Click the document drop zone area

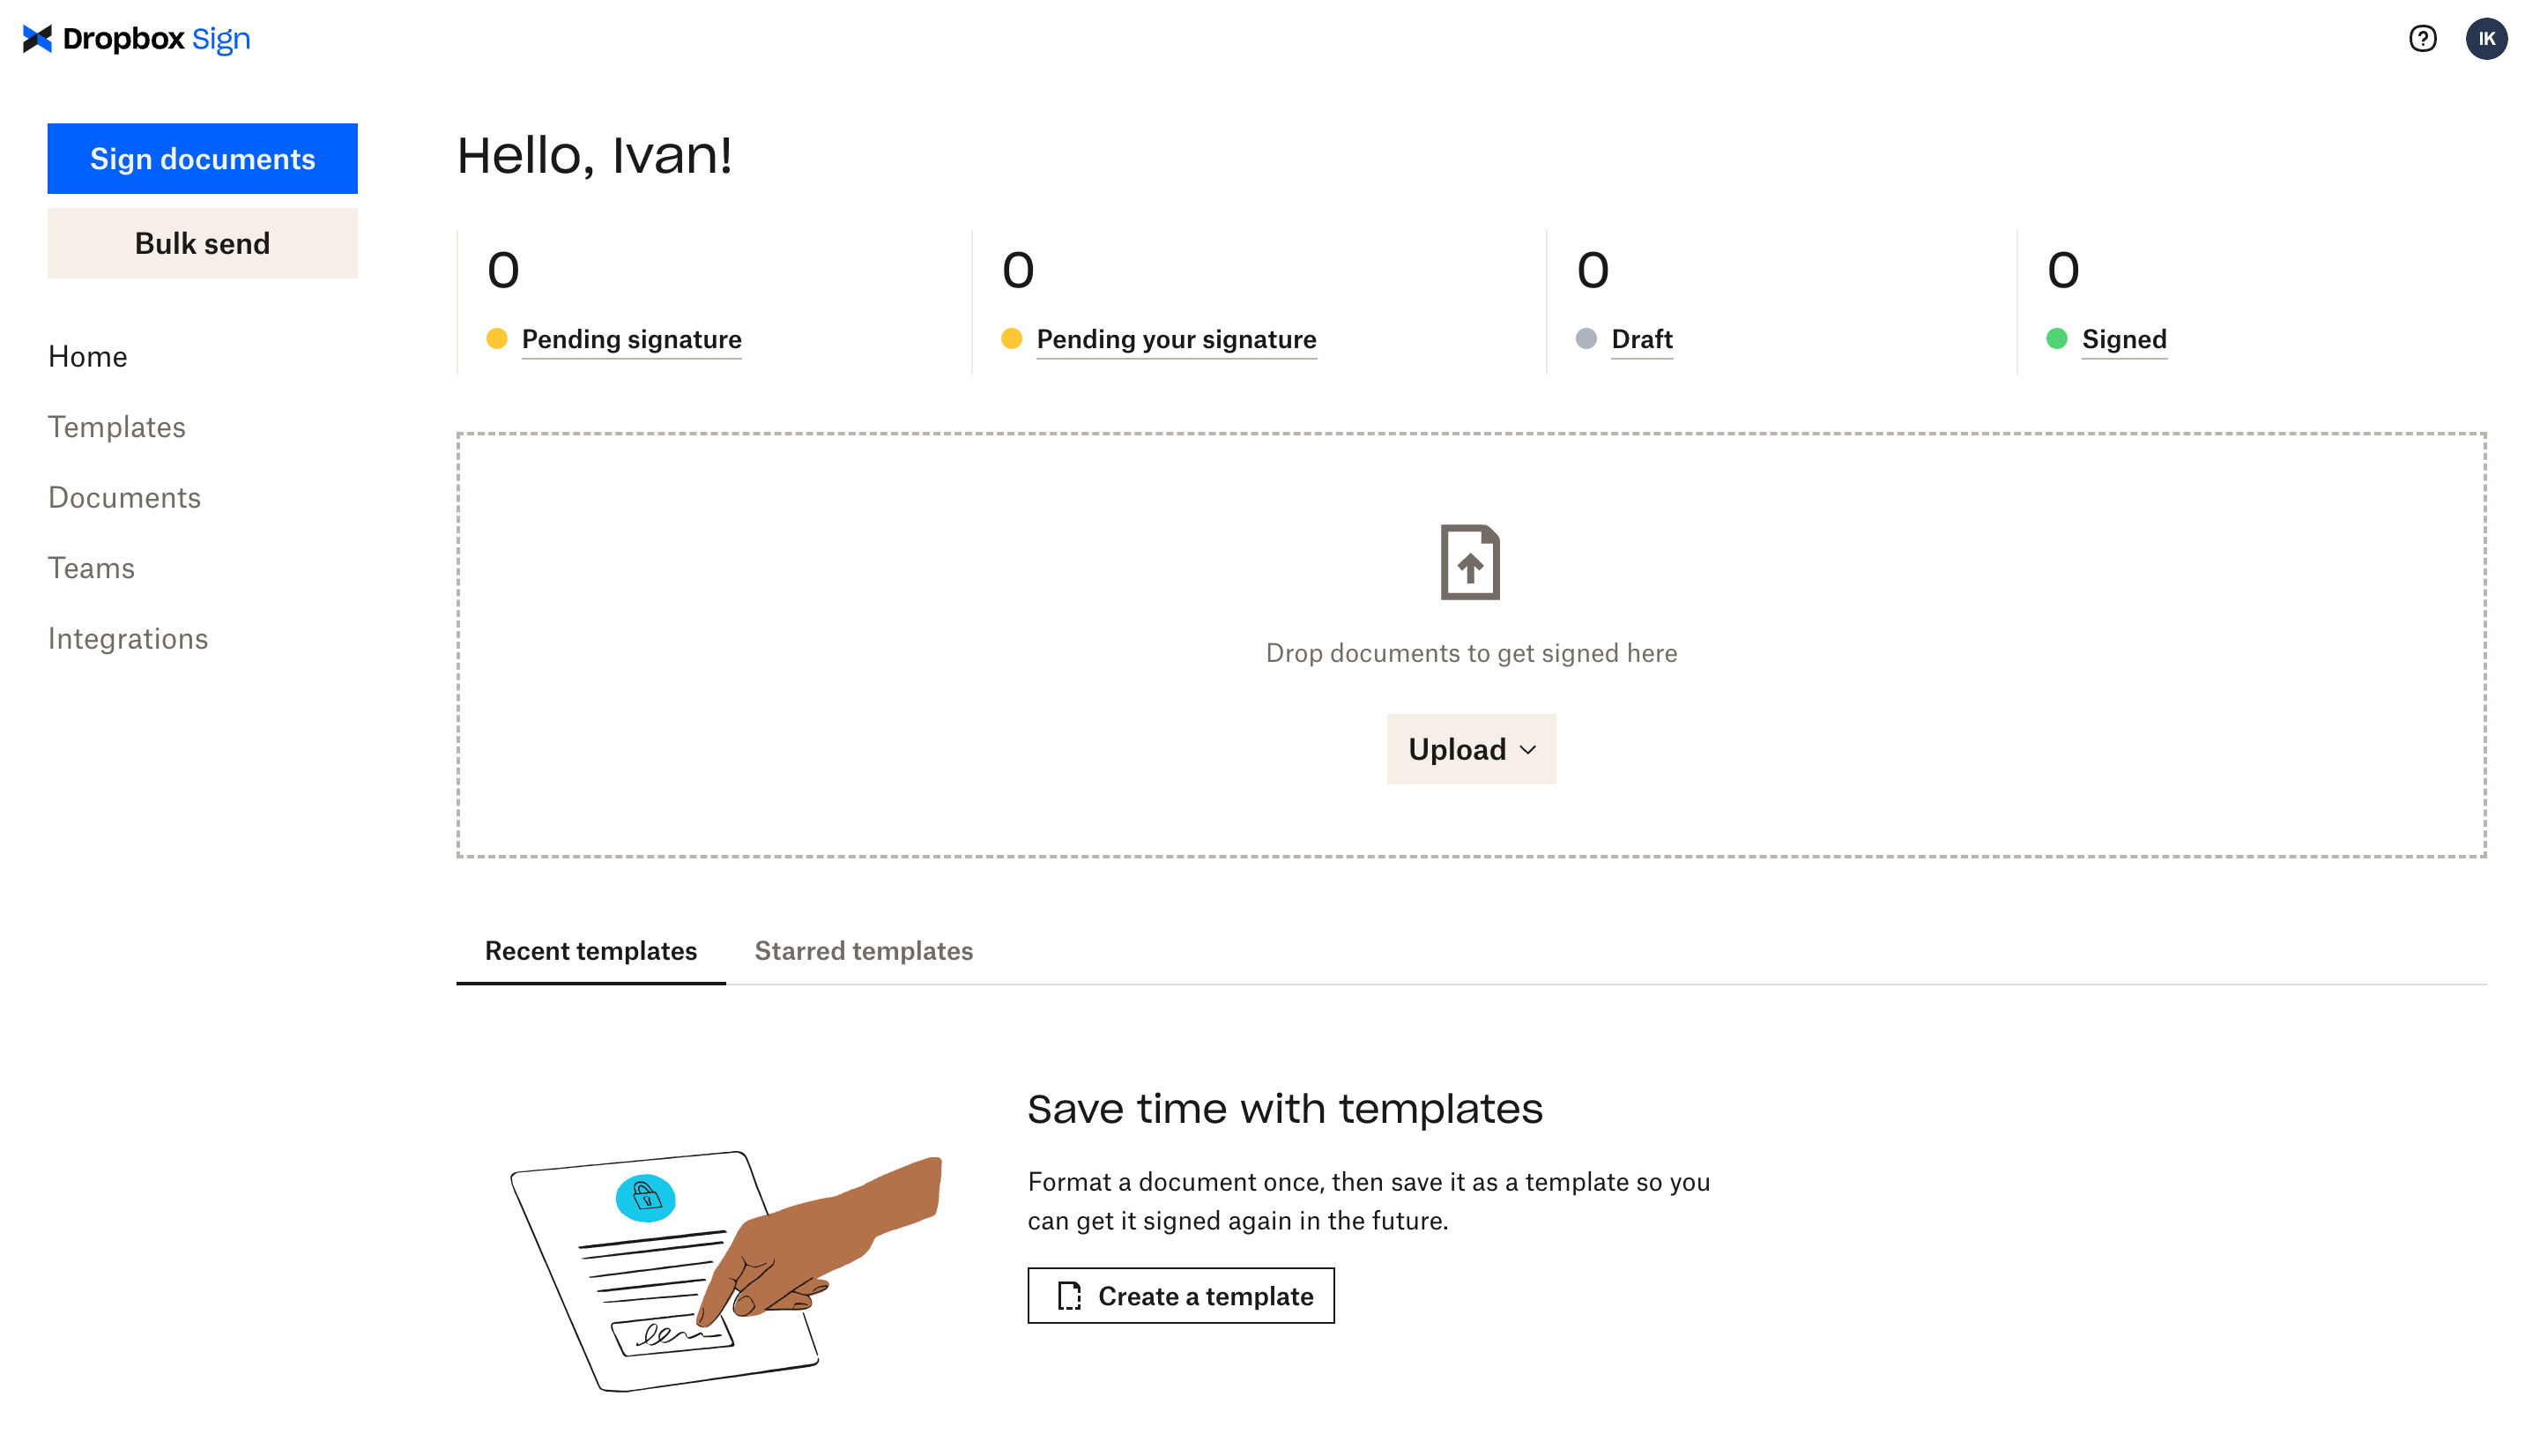tap(1471, 645)
